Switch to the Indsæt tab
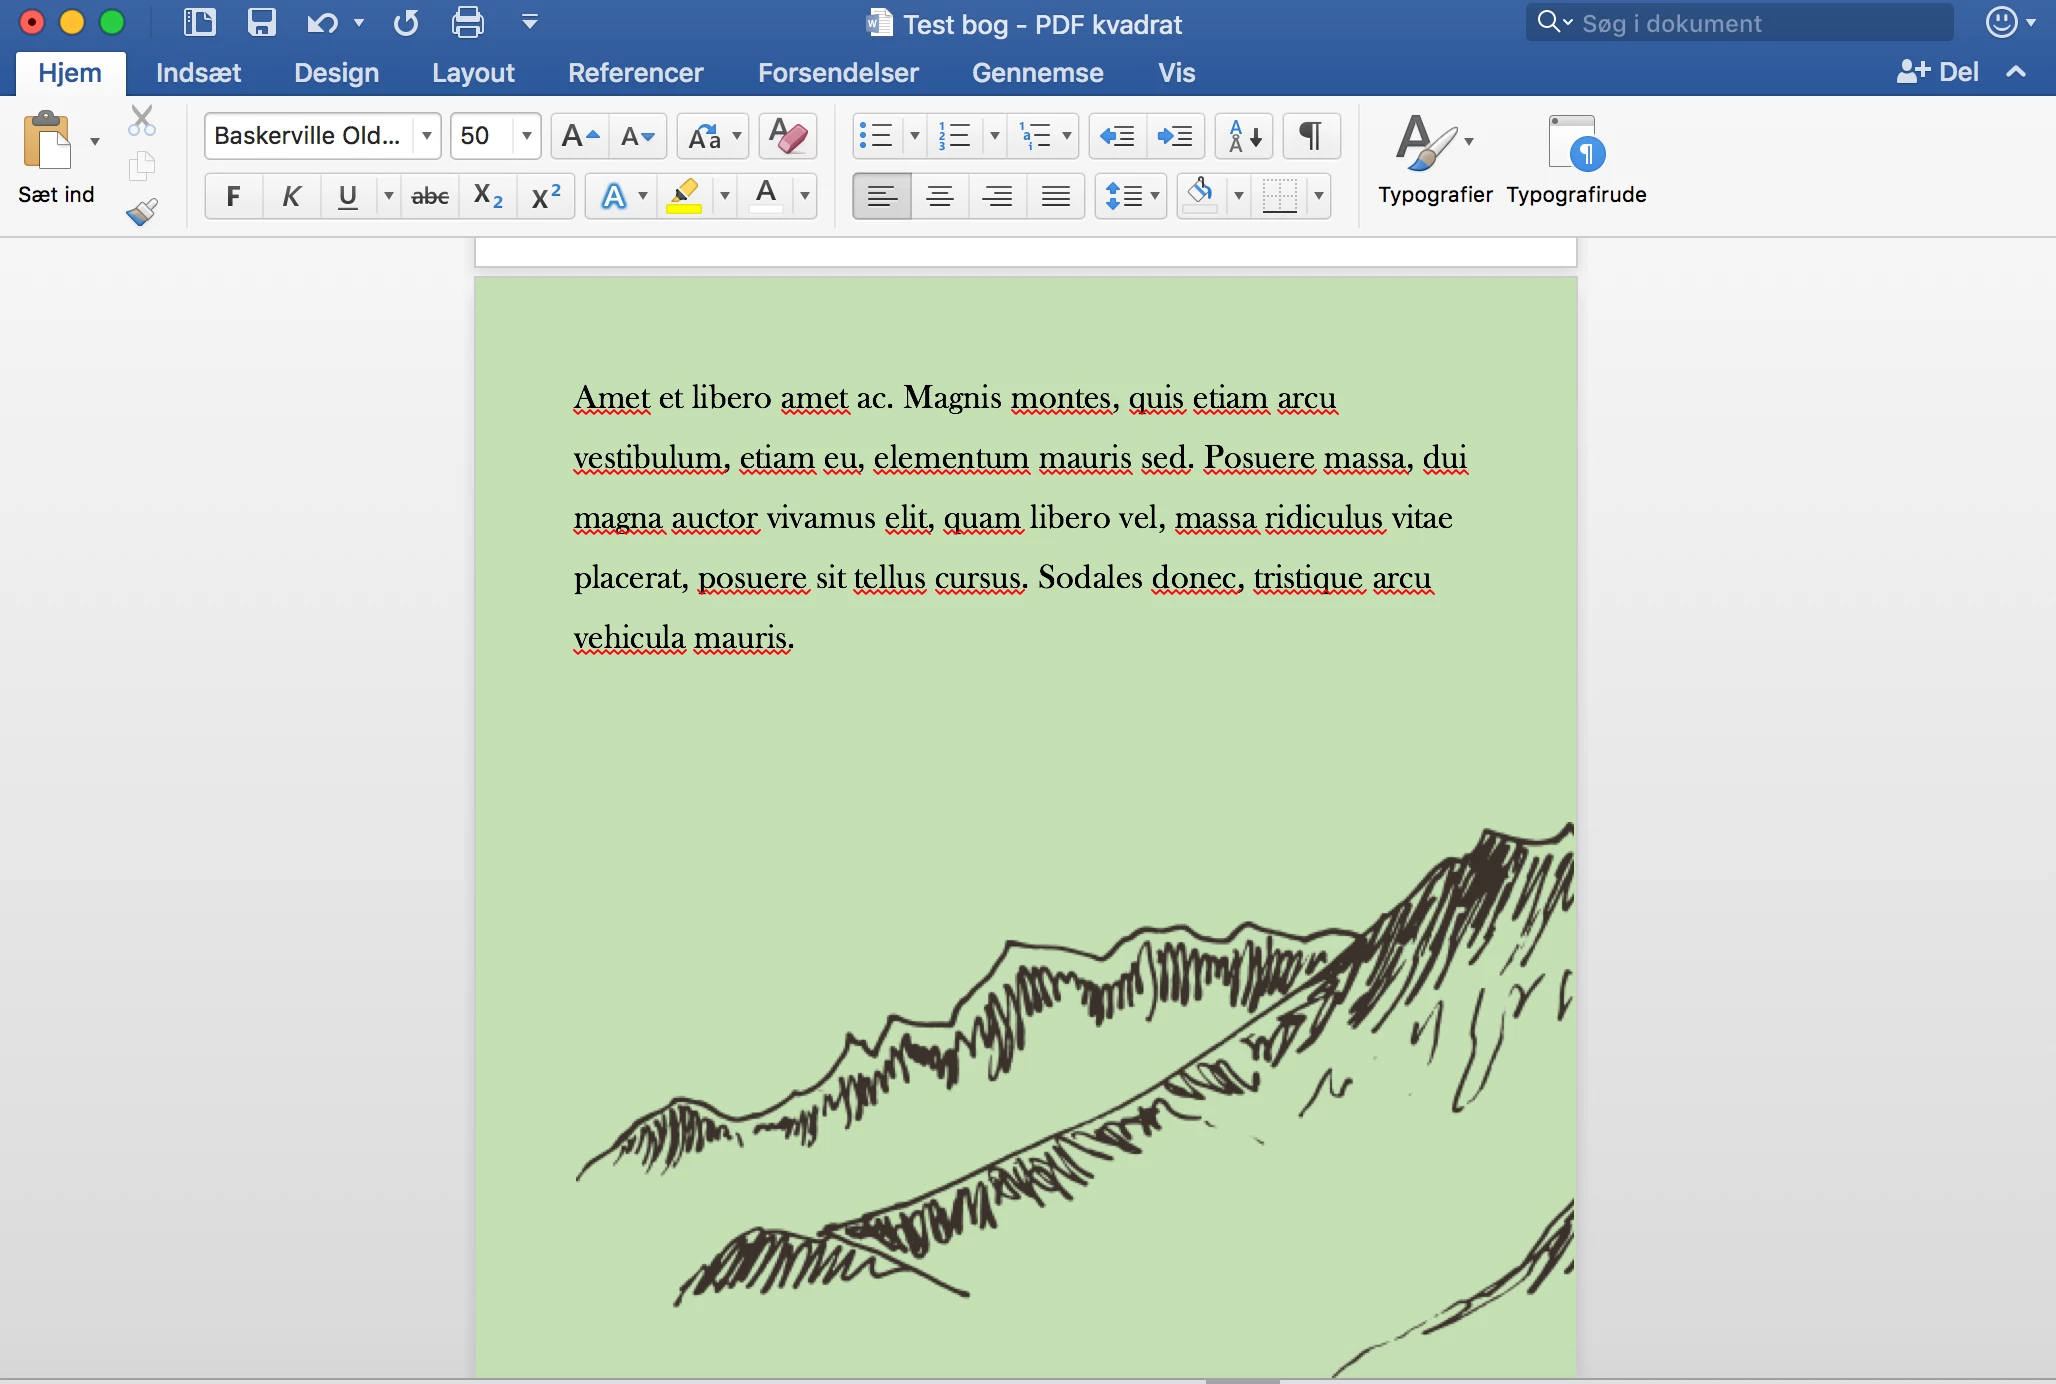2056x1384 pixels. pyautogui.click(x=198, y=73)
